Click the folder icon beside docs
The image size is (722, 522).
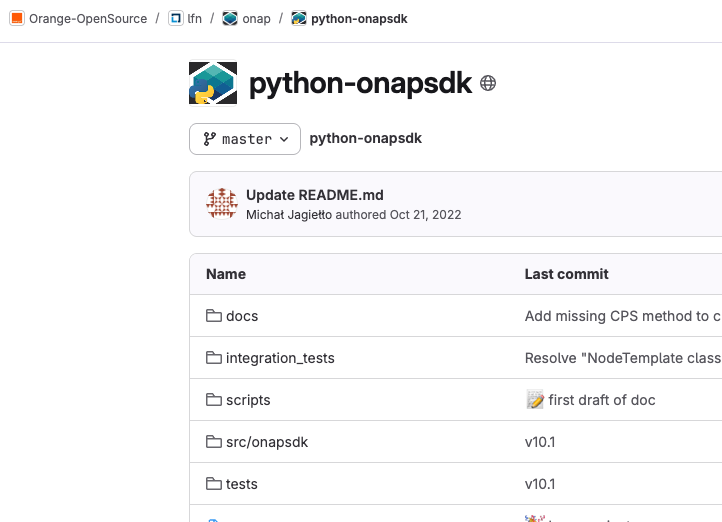click(214, 316)
